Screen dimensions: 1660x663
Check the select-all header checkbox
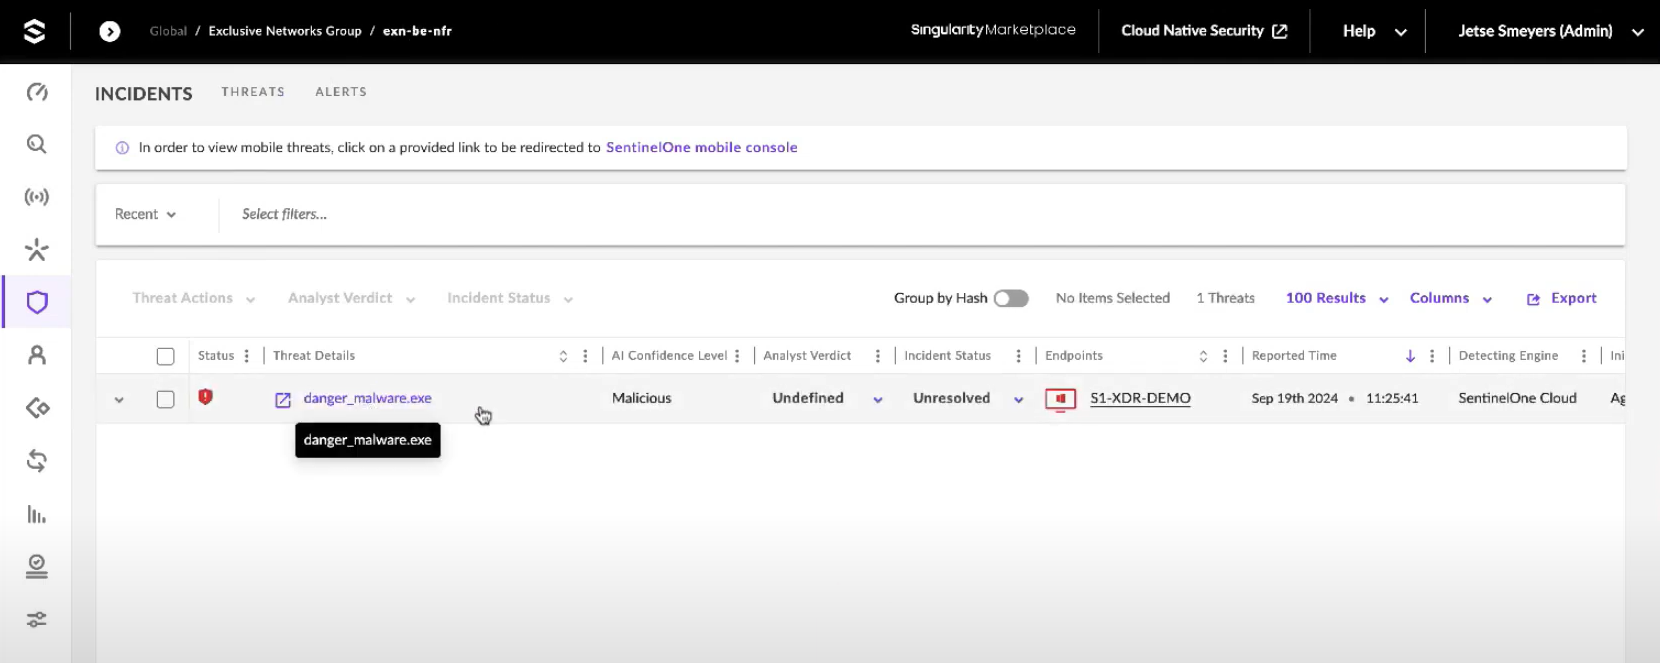[166, 356]
